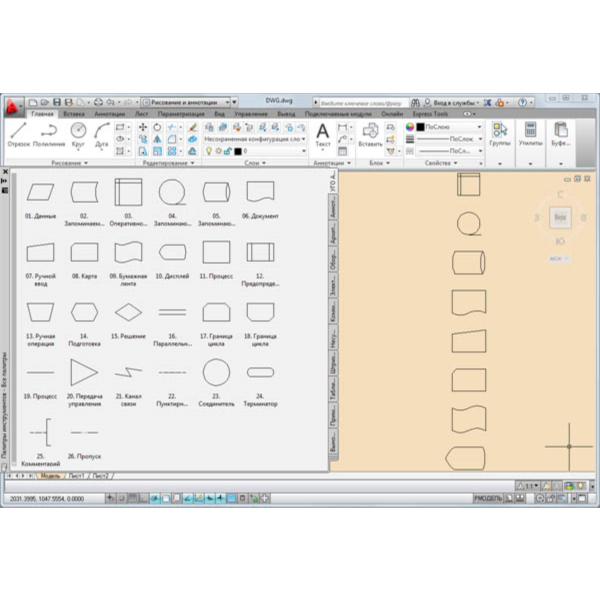Image resolution: width=600 pixels, height=600 pixels.
Task: Click the Print icon in quick access toolbar
Action: (x=98, y=102)
